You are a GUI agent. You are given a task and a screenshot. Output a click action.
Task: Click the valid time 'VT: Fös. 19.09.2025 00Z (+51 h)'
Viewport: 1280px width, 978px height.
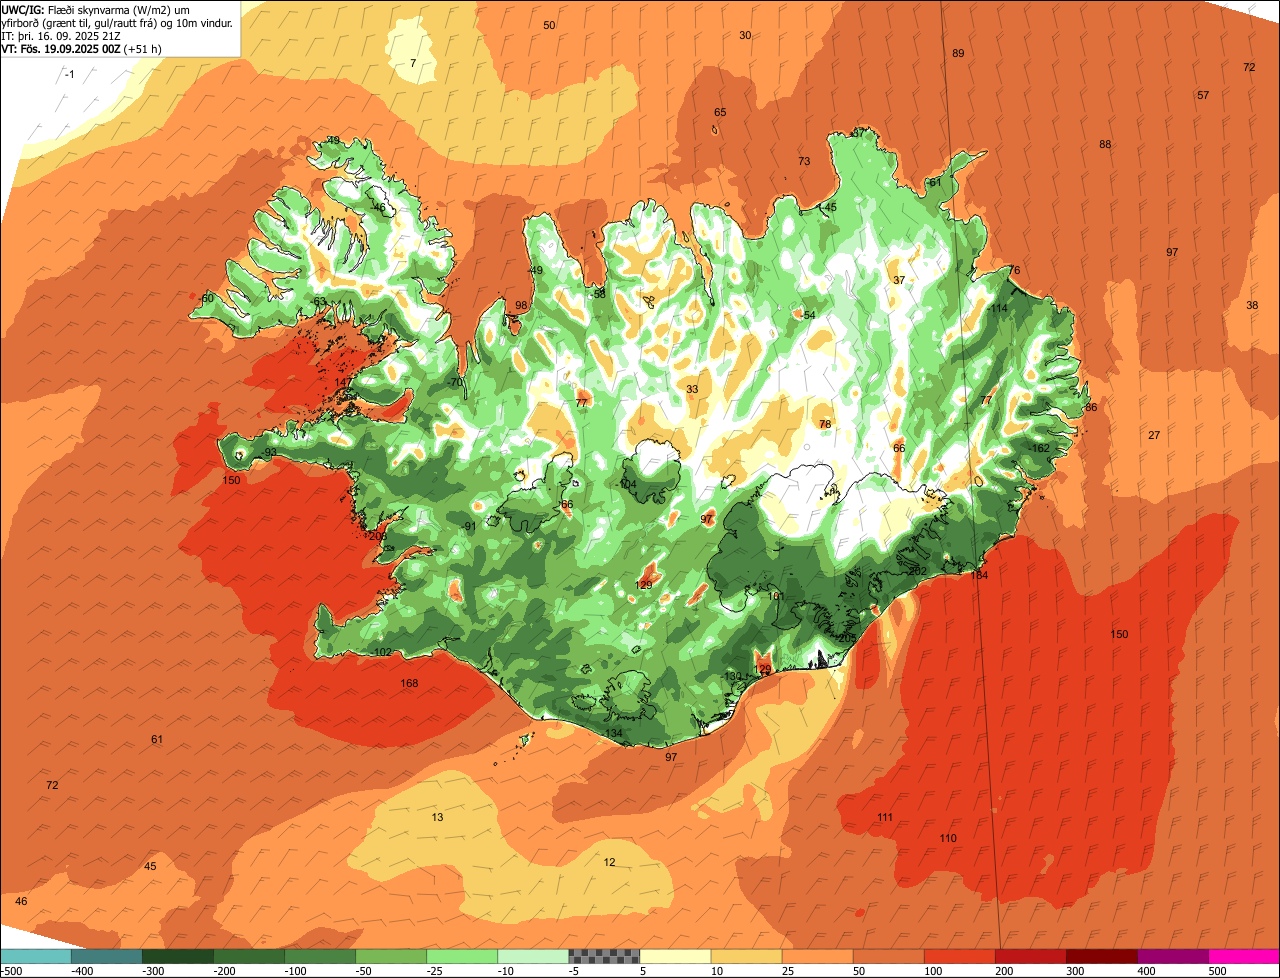[82, 49]
